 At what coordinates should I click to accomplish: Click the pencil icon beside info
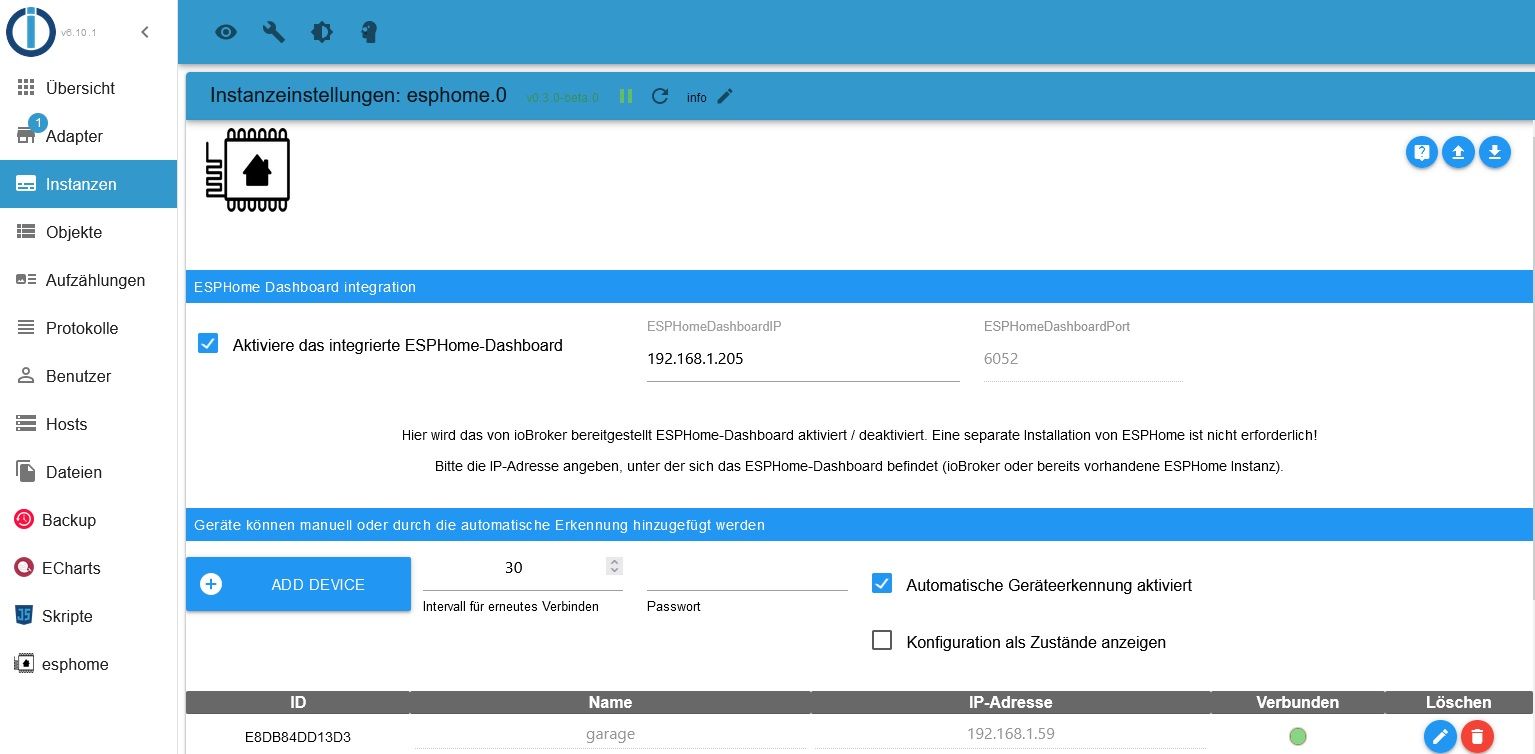tap(725, 96)
